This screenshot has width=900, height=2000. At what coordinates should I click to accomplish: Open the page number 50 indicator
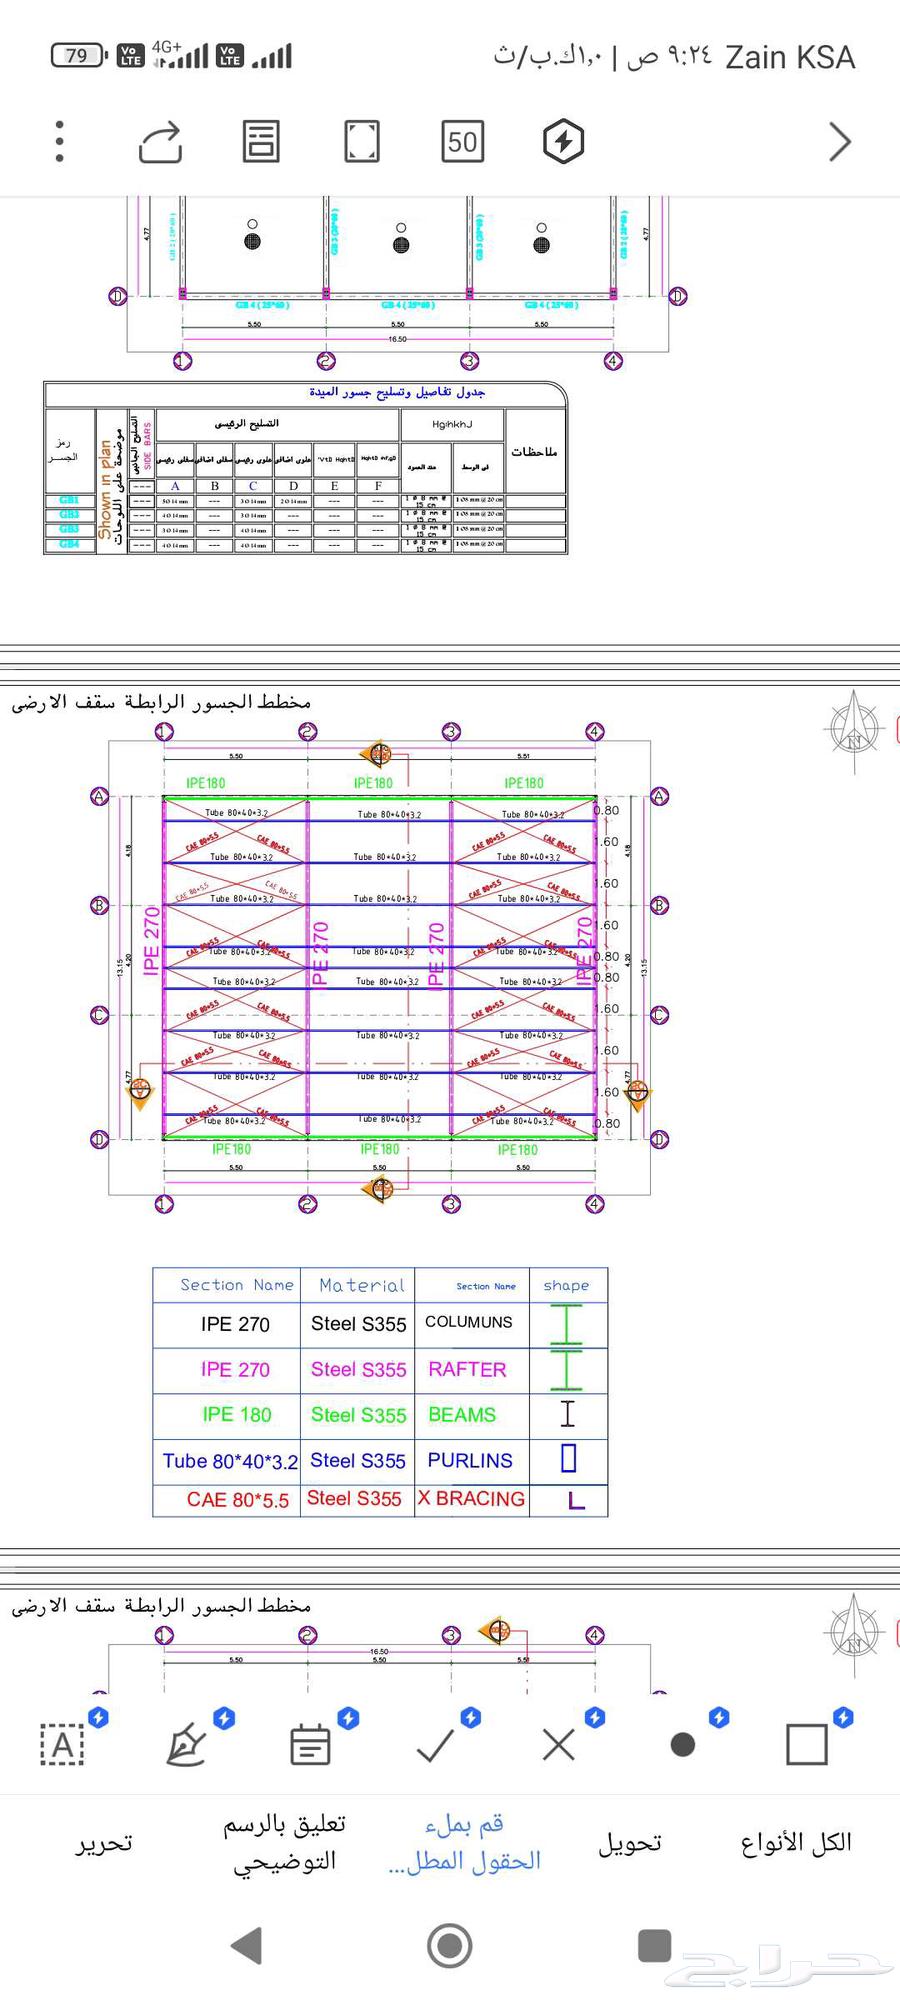click(x=462, y=141)
